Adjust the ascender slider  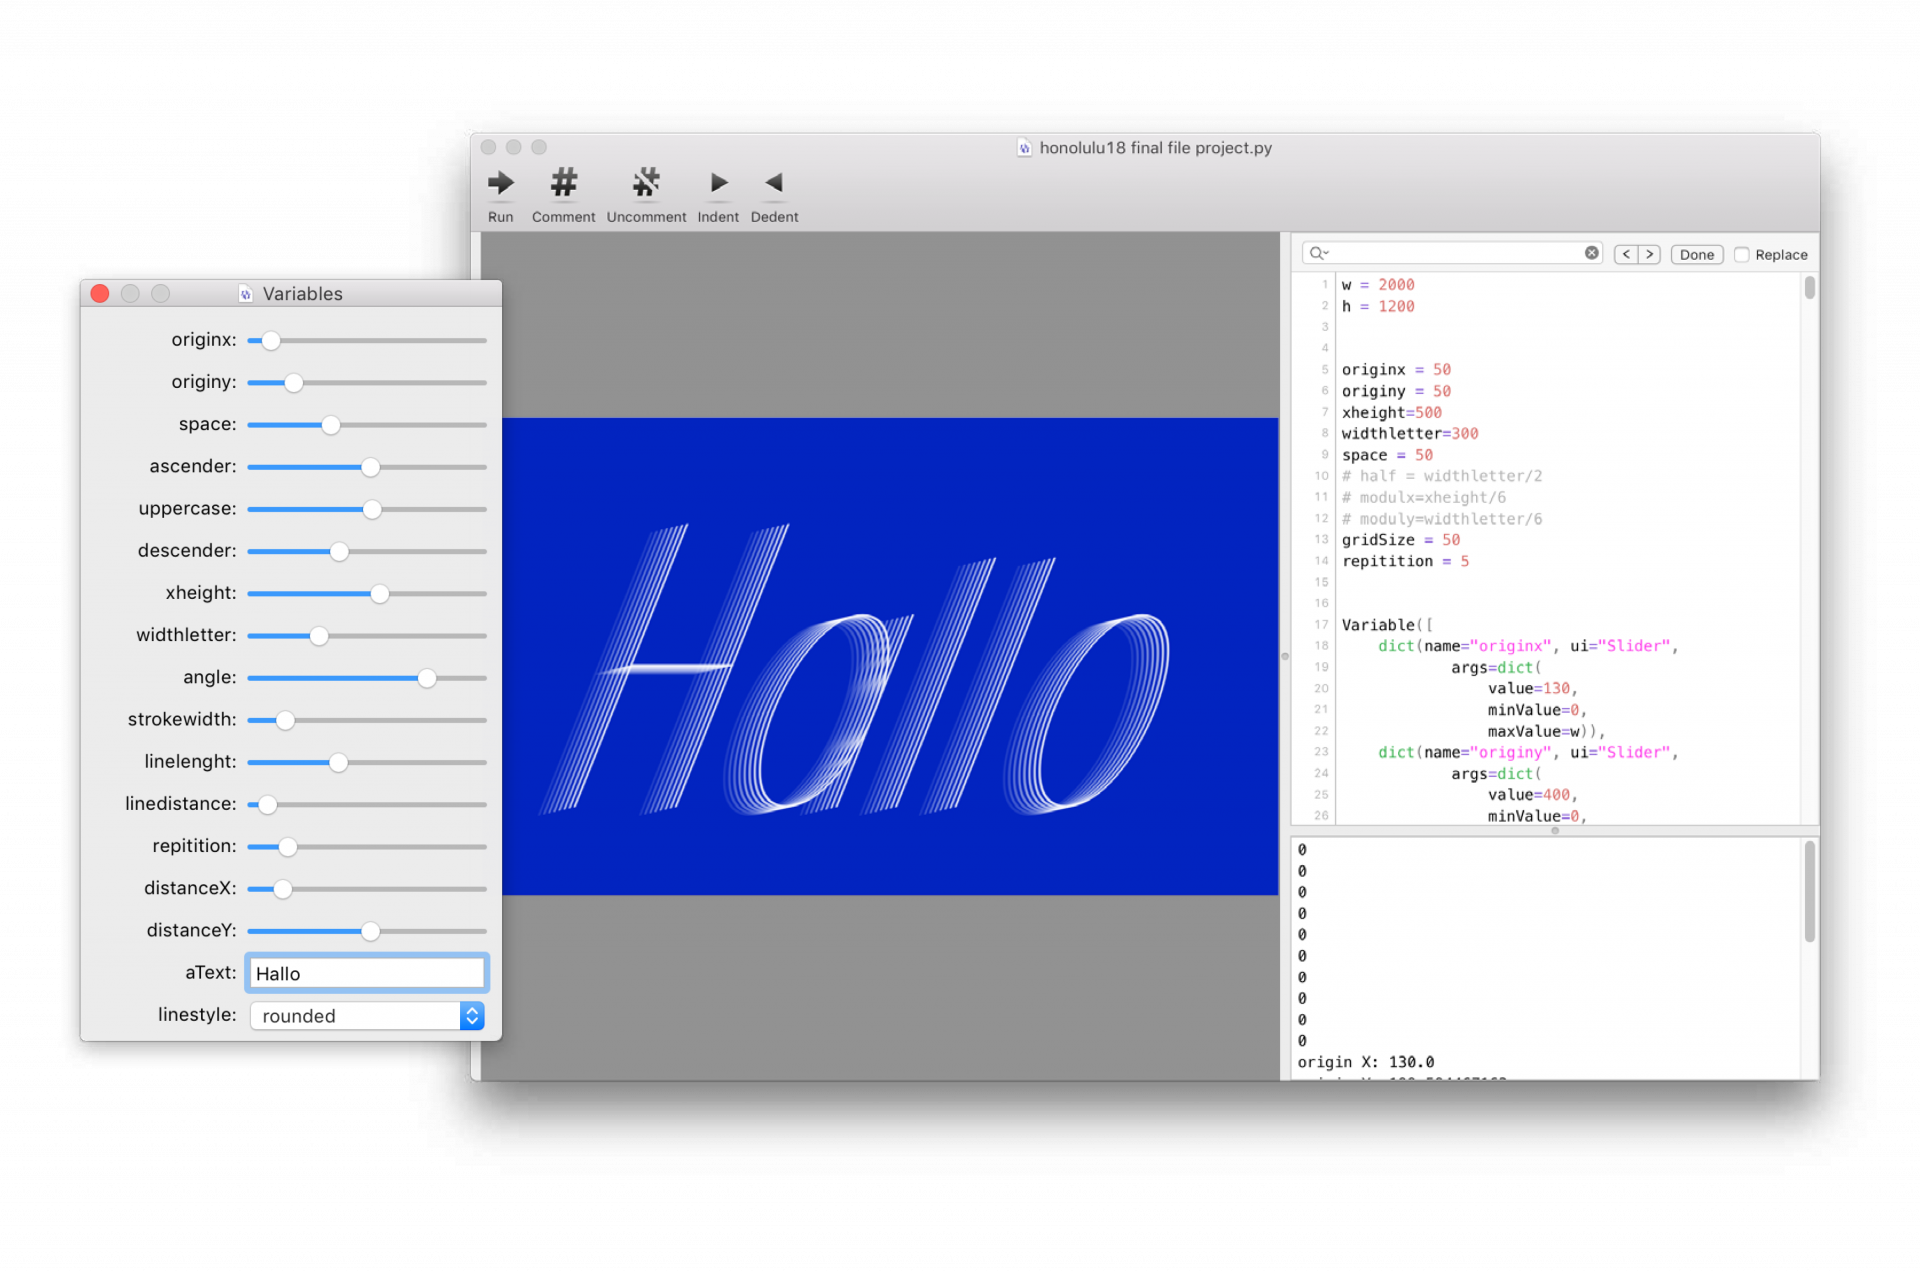367,467
